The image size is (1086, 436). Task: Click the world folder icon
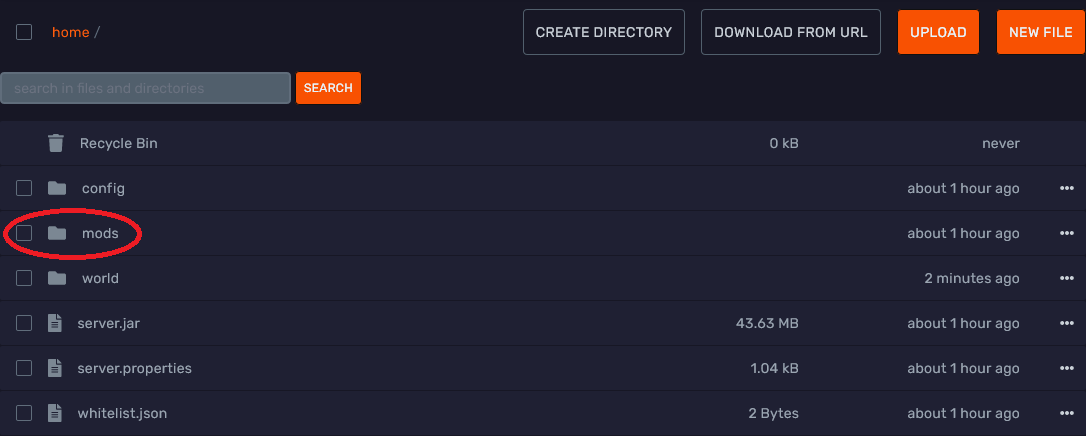click(57, 278)
